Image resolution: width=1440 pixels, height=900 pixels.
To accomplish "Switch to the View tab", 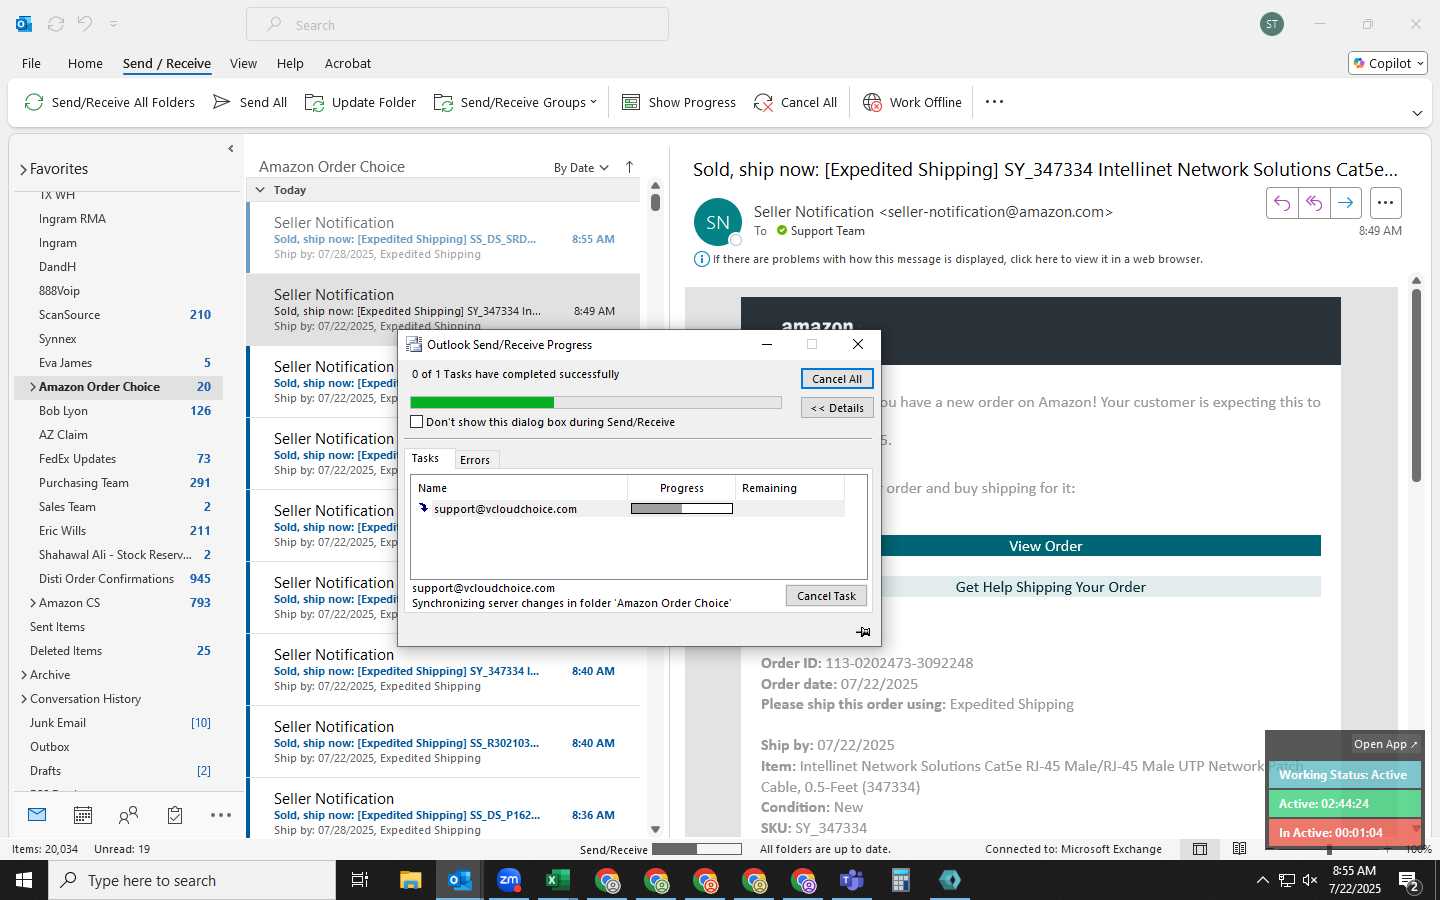I will click(243, 63).
